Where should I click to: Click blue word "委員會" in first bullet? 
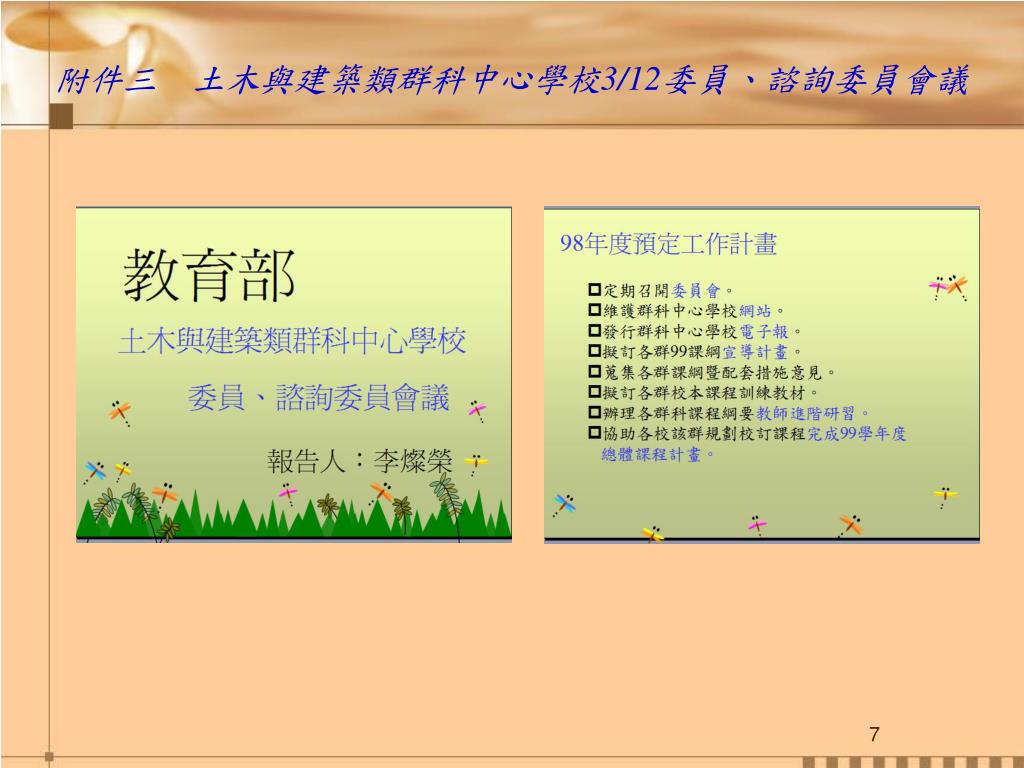(696, 291)
